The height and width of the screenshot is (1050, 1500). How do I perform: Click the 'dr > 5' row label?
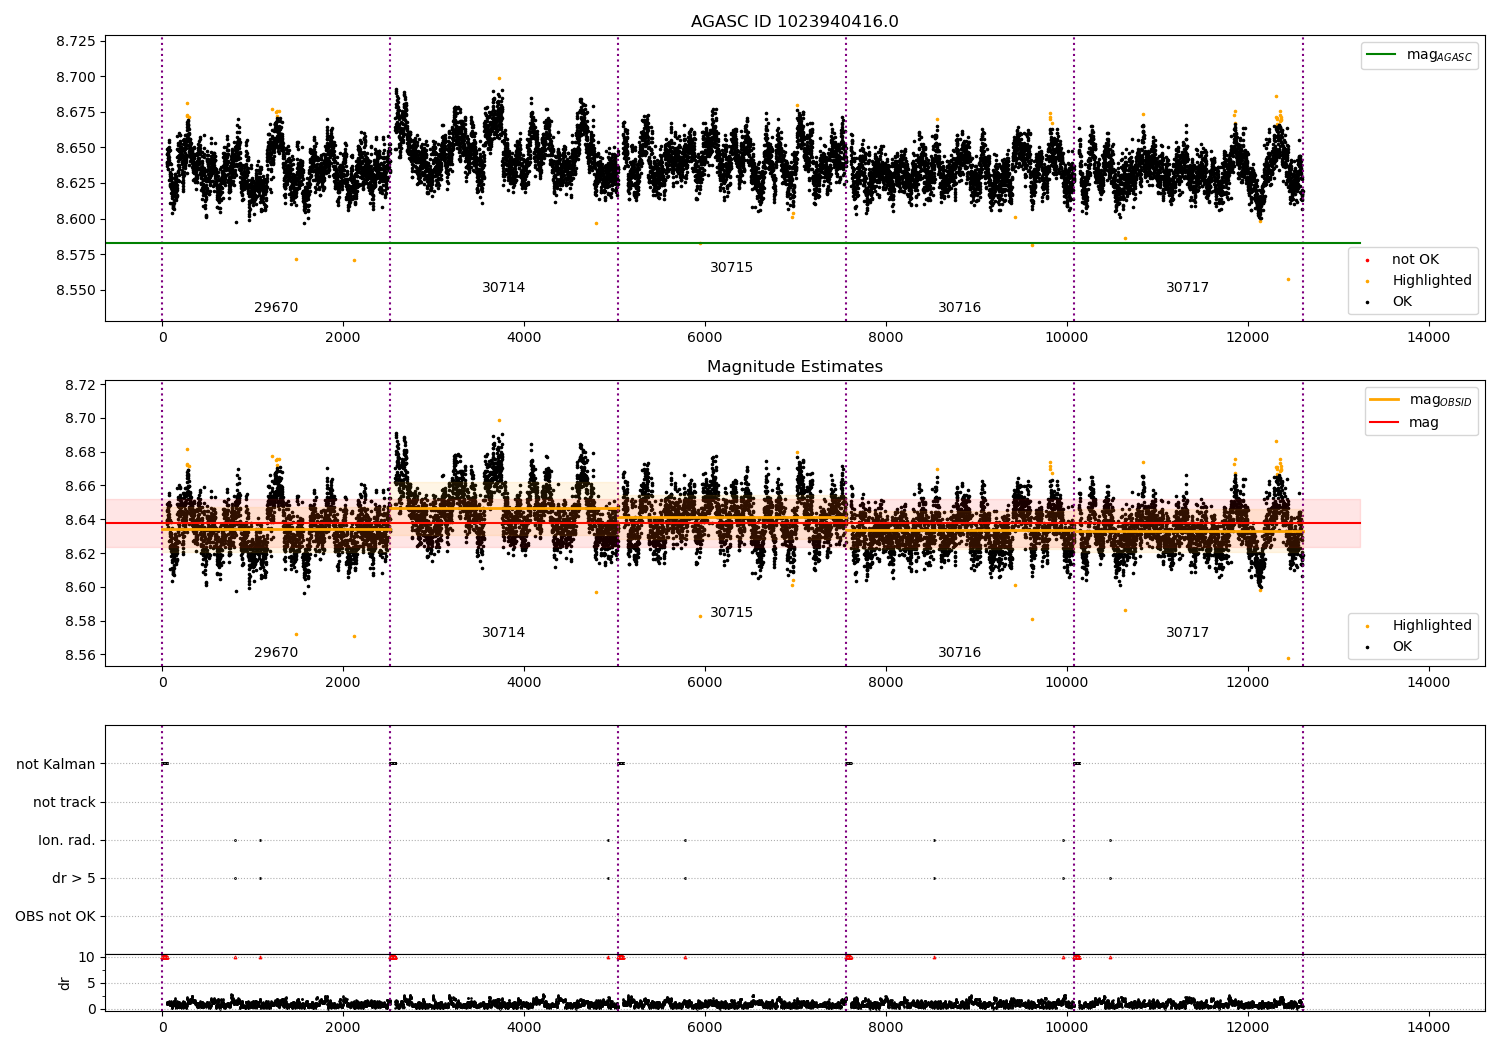(74, 879)
